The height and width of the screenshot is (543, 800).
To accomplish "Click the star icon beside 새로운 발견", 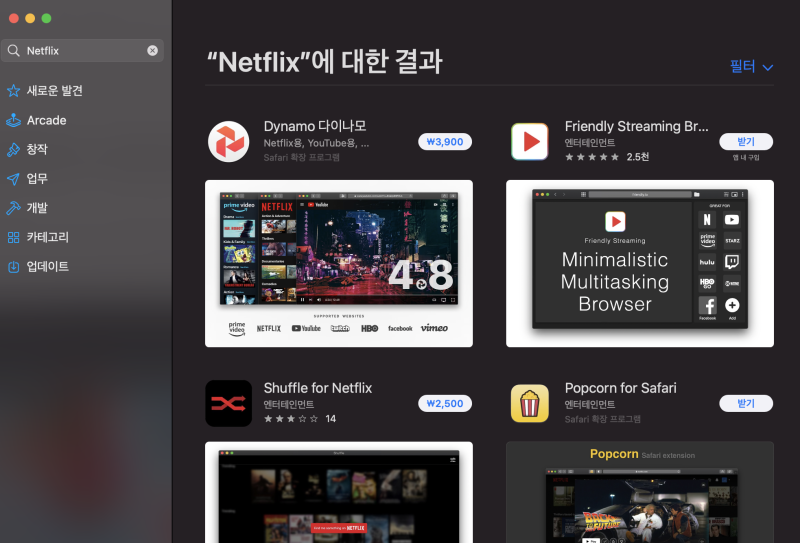I will [x=13, y=91].
